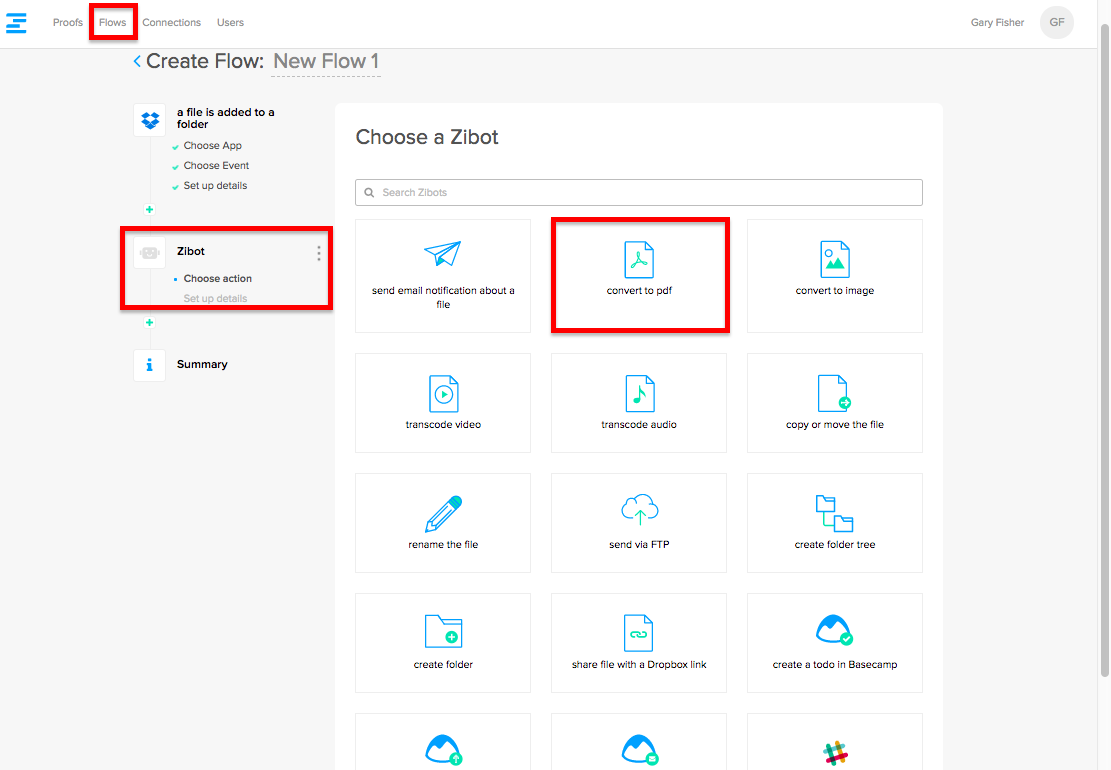Pick the transcode video Zibot
The width and height of the screenshot is (1111, 770).
point(443,403)
